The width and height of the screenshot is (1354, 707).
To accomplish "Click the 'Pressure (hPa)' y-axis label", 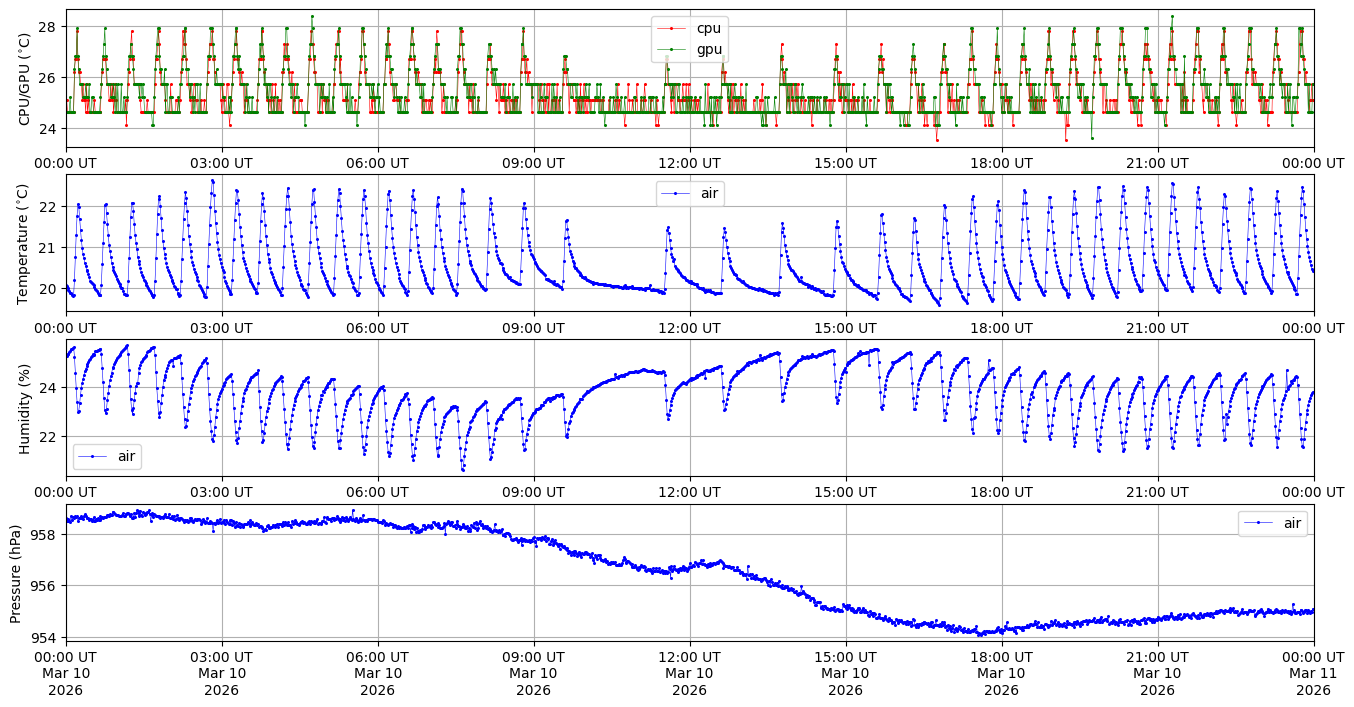I will pyautogui.click(x=16, y=572).
